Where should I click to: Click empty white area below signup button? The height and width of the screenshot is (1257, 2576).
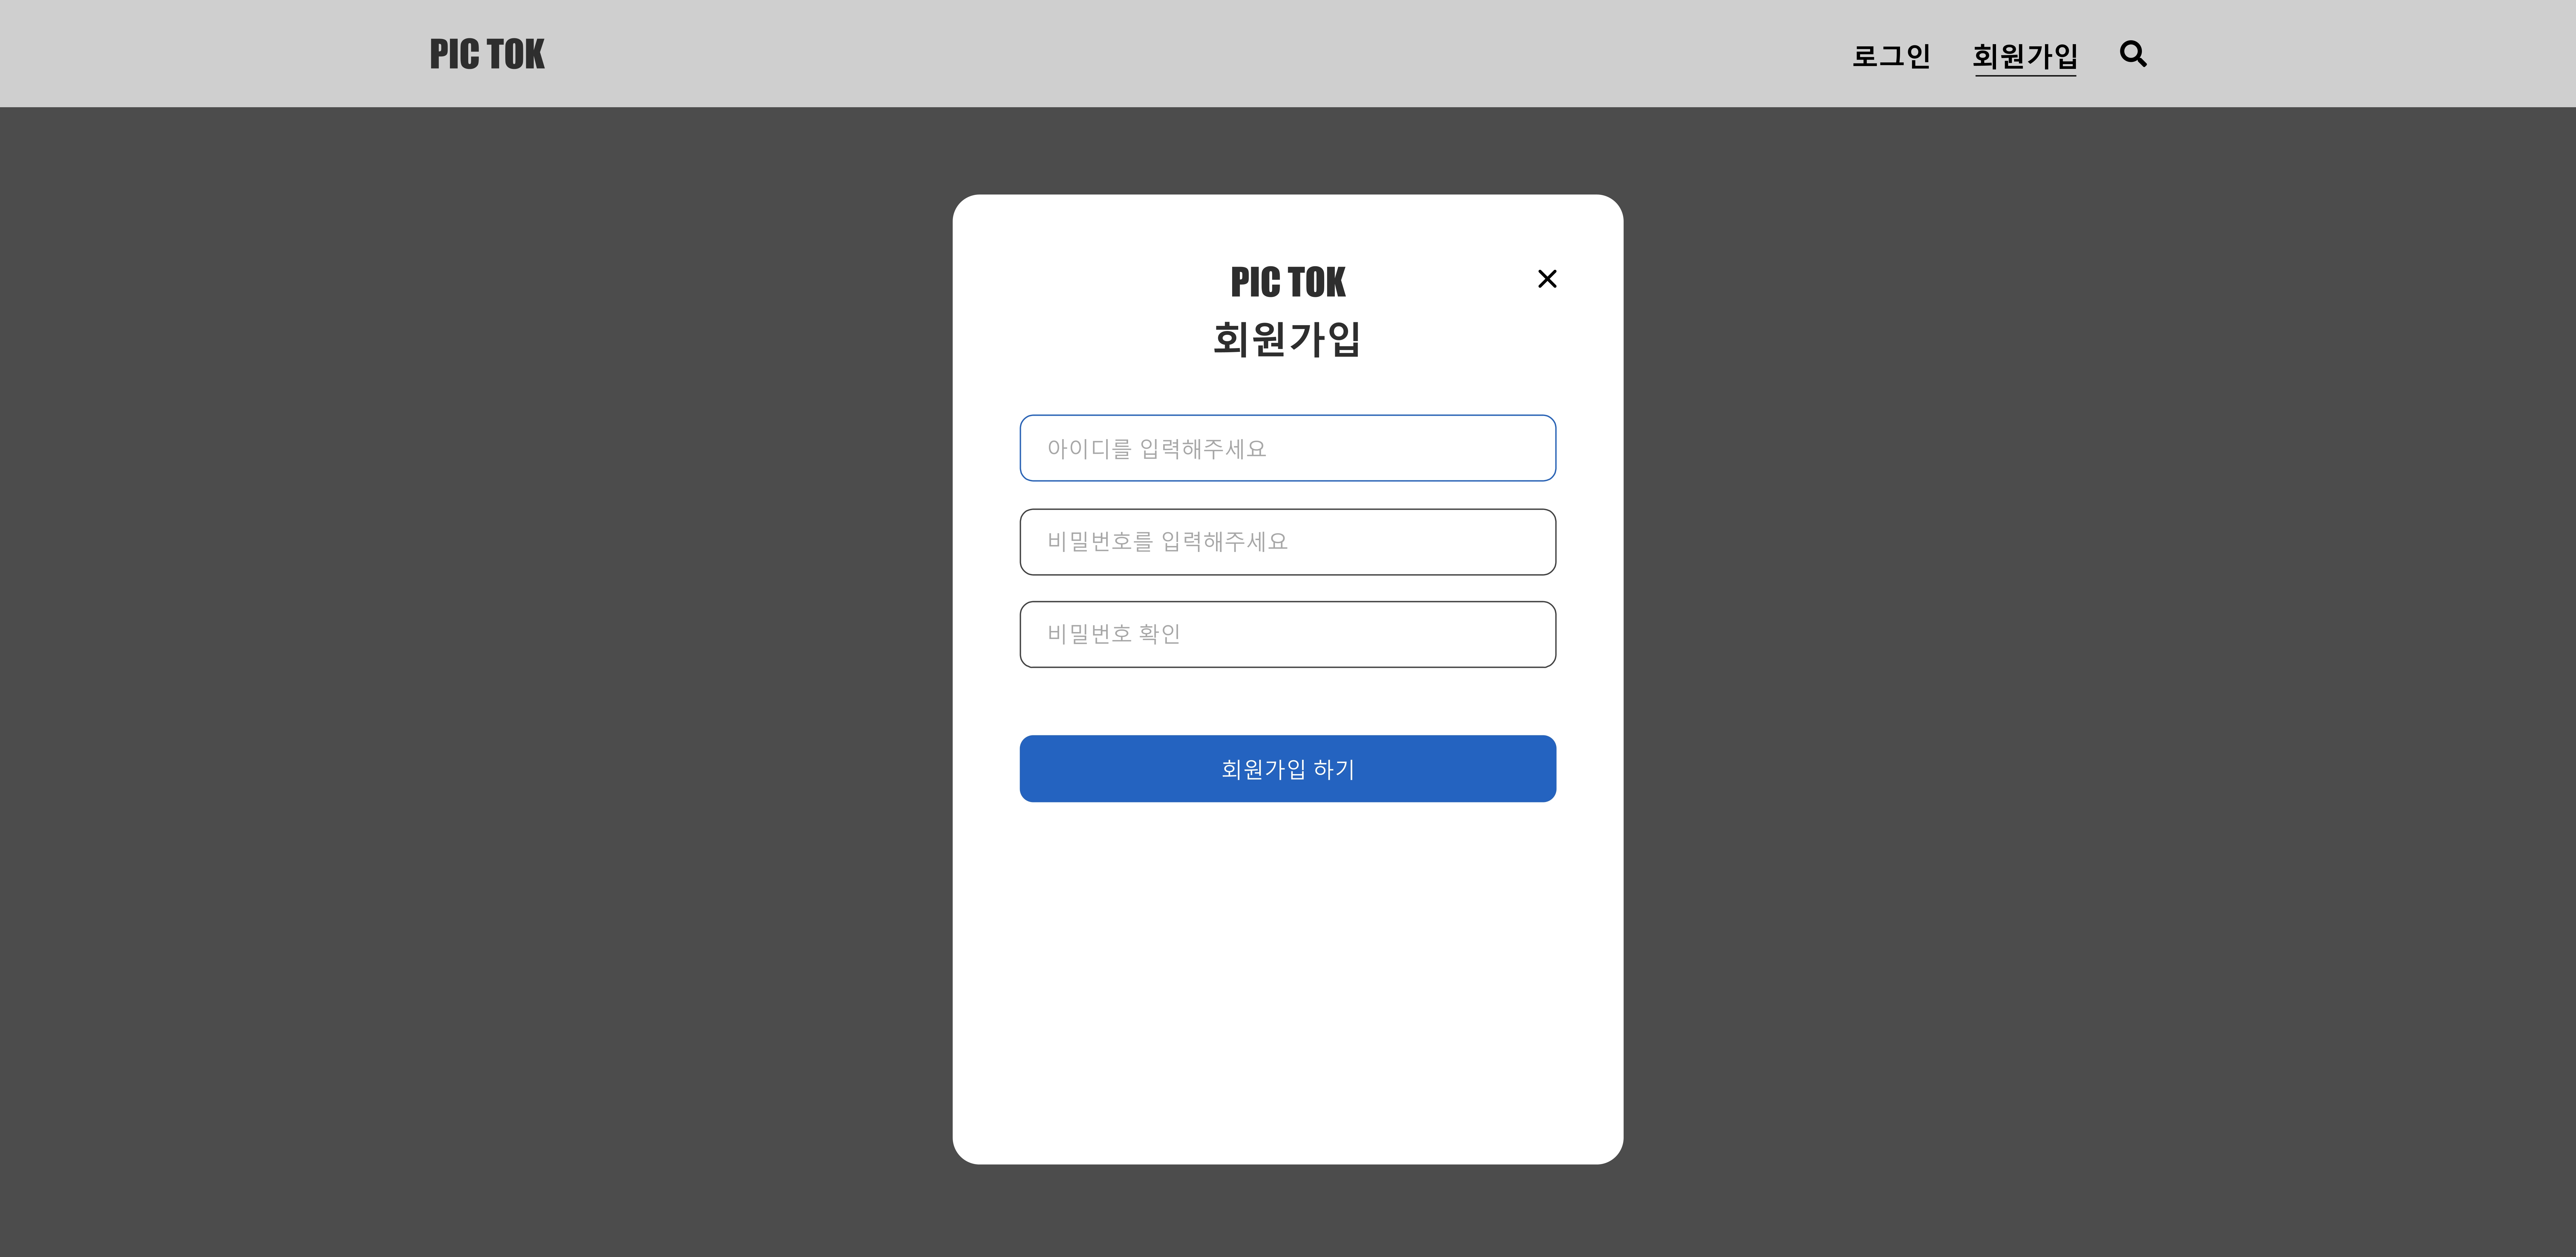[x=1288, y=980]
